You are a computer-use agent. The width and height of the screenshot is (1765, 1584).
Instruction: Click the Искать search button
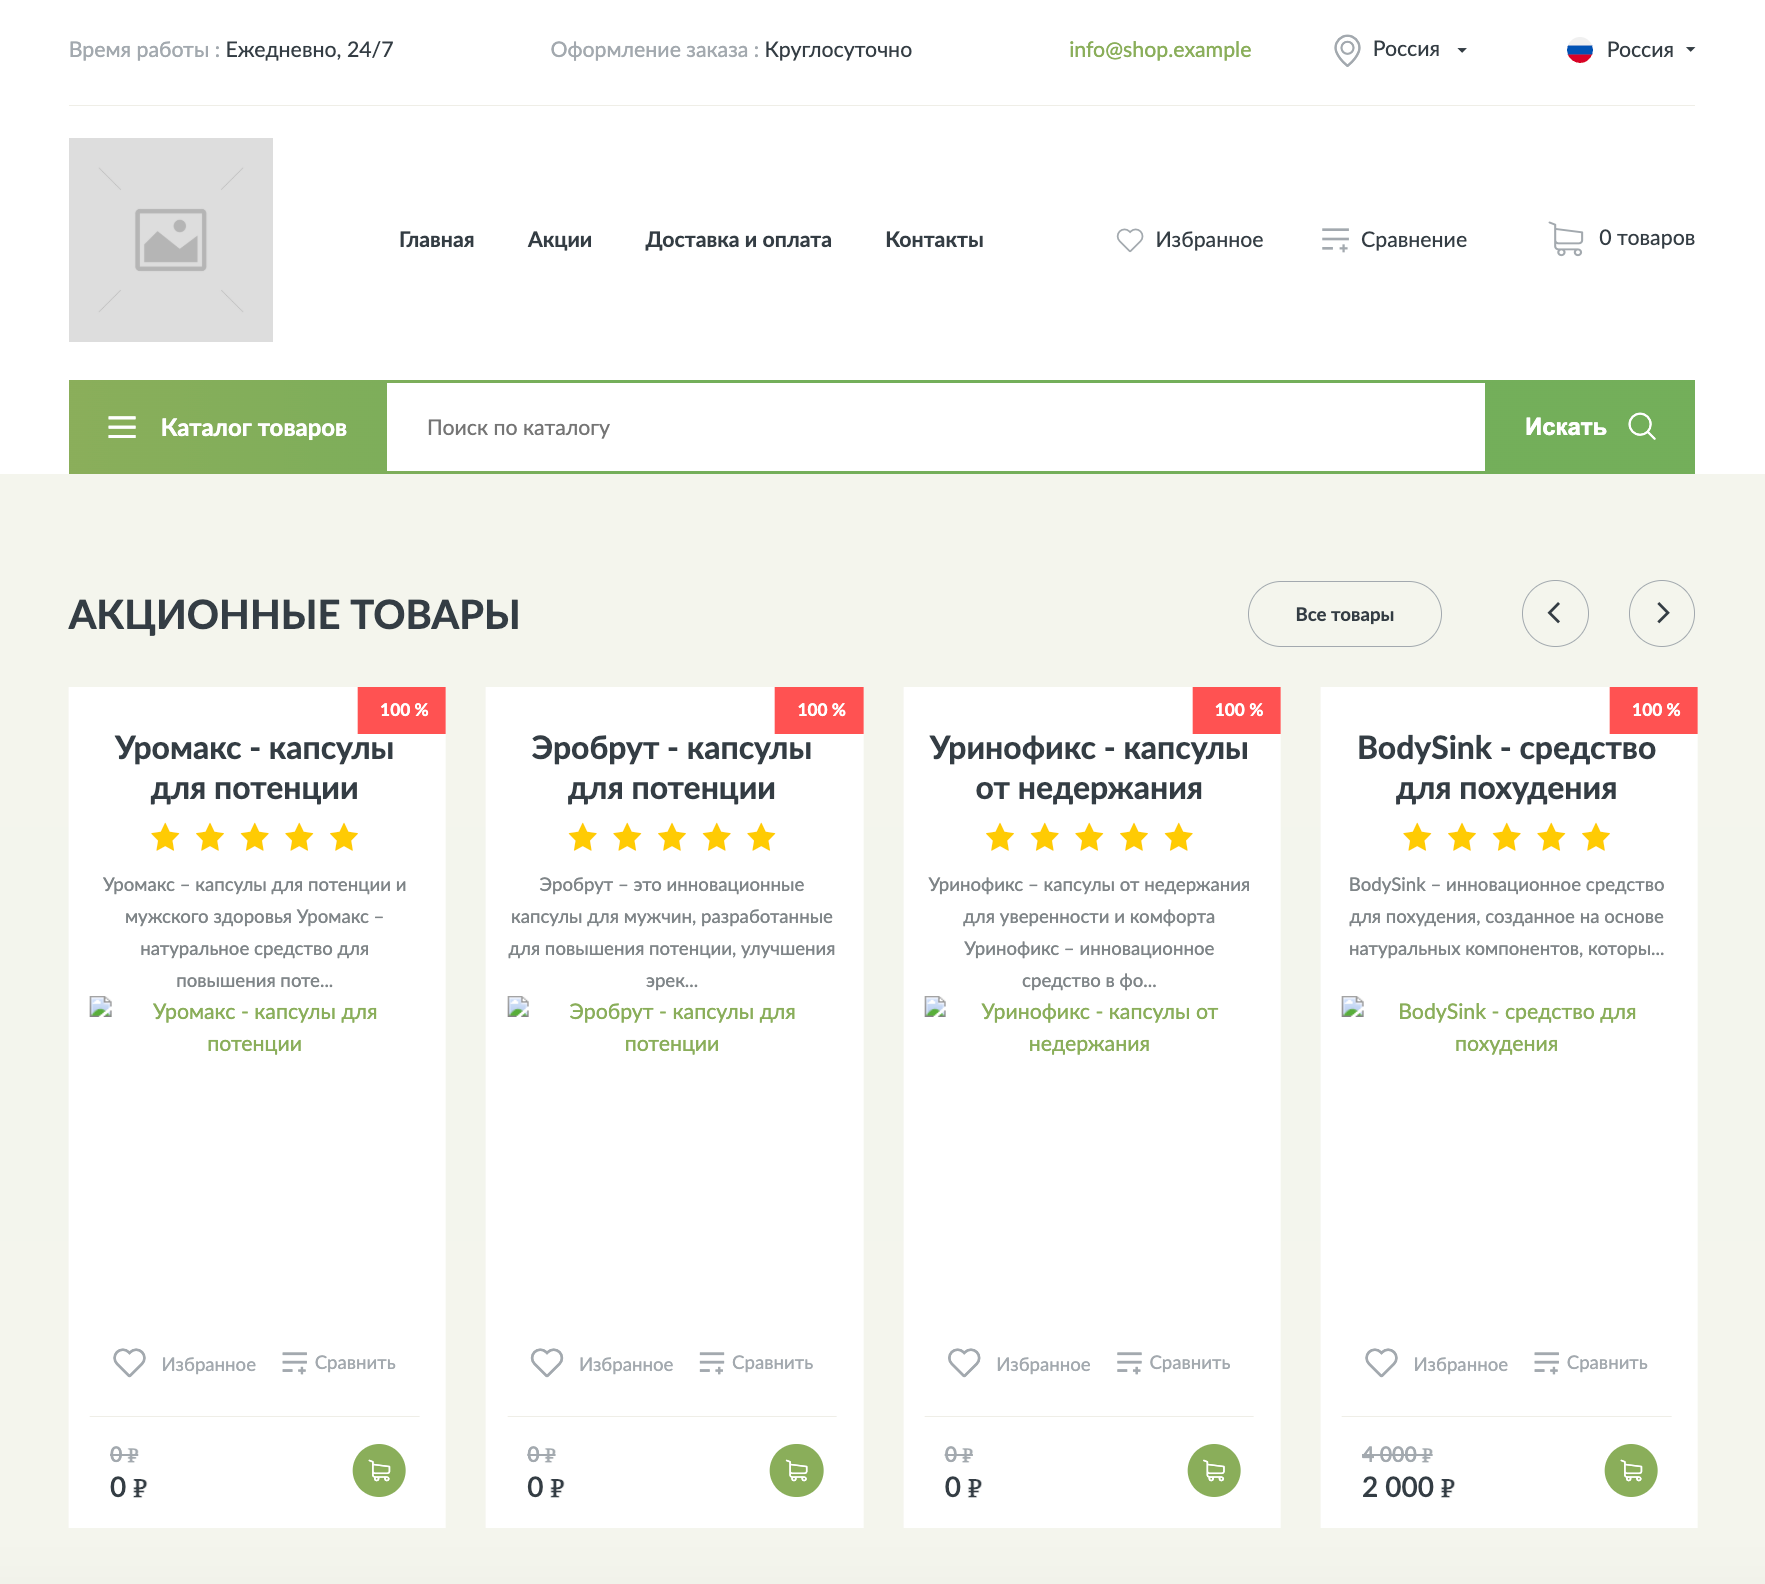[x=1590, y=427]
